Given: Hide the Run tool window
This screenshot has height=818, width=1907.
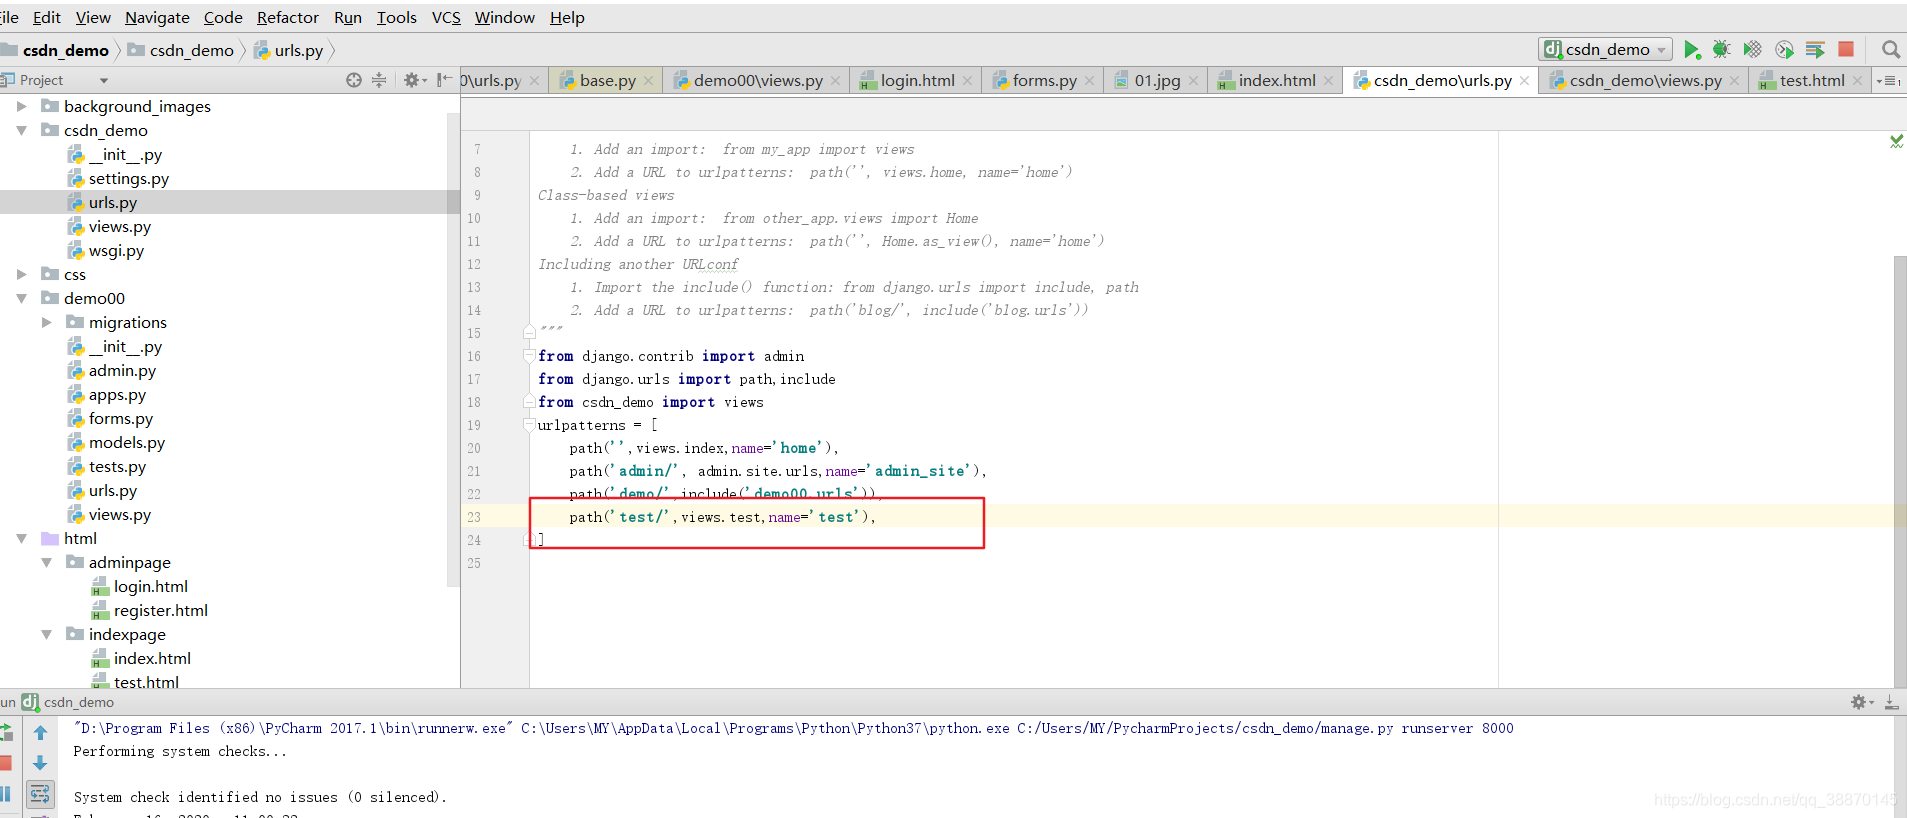Looking at the screenshot, I should 1892,702.
